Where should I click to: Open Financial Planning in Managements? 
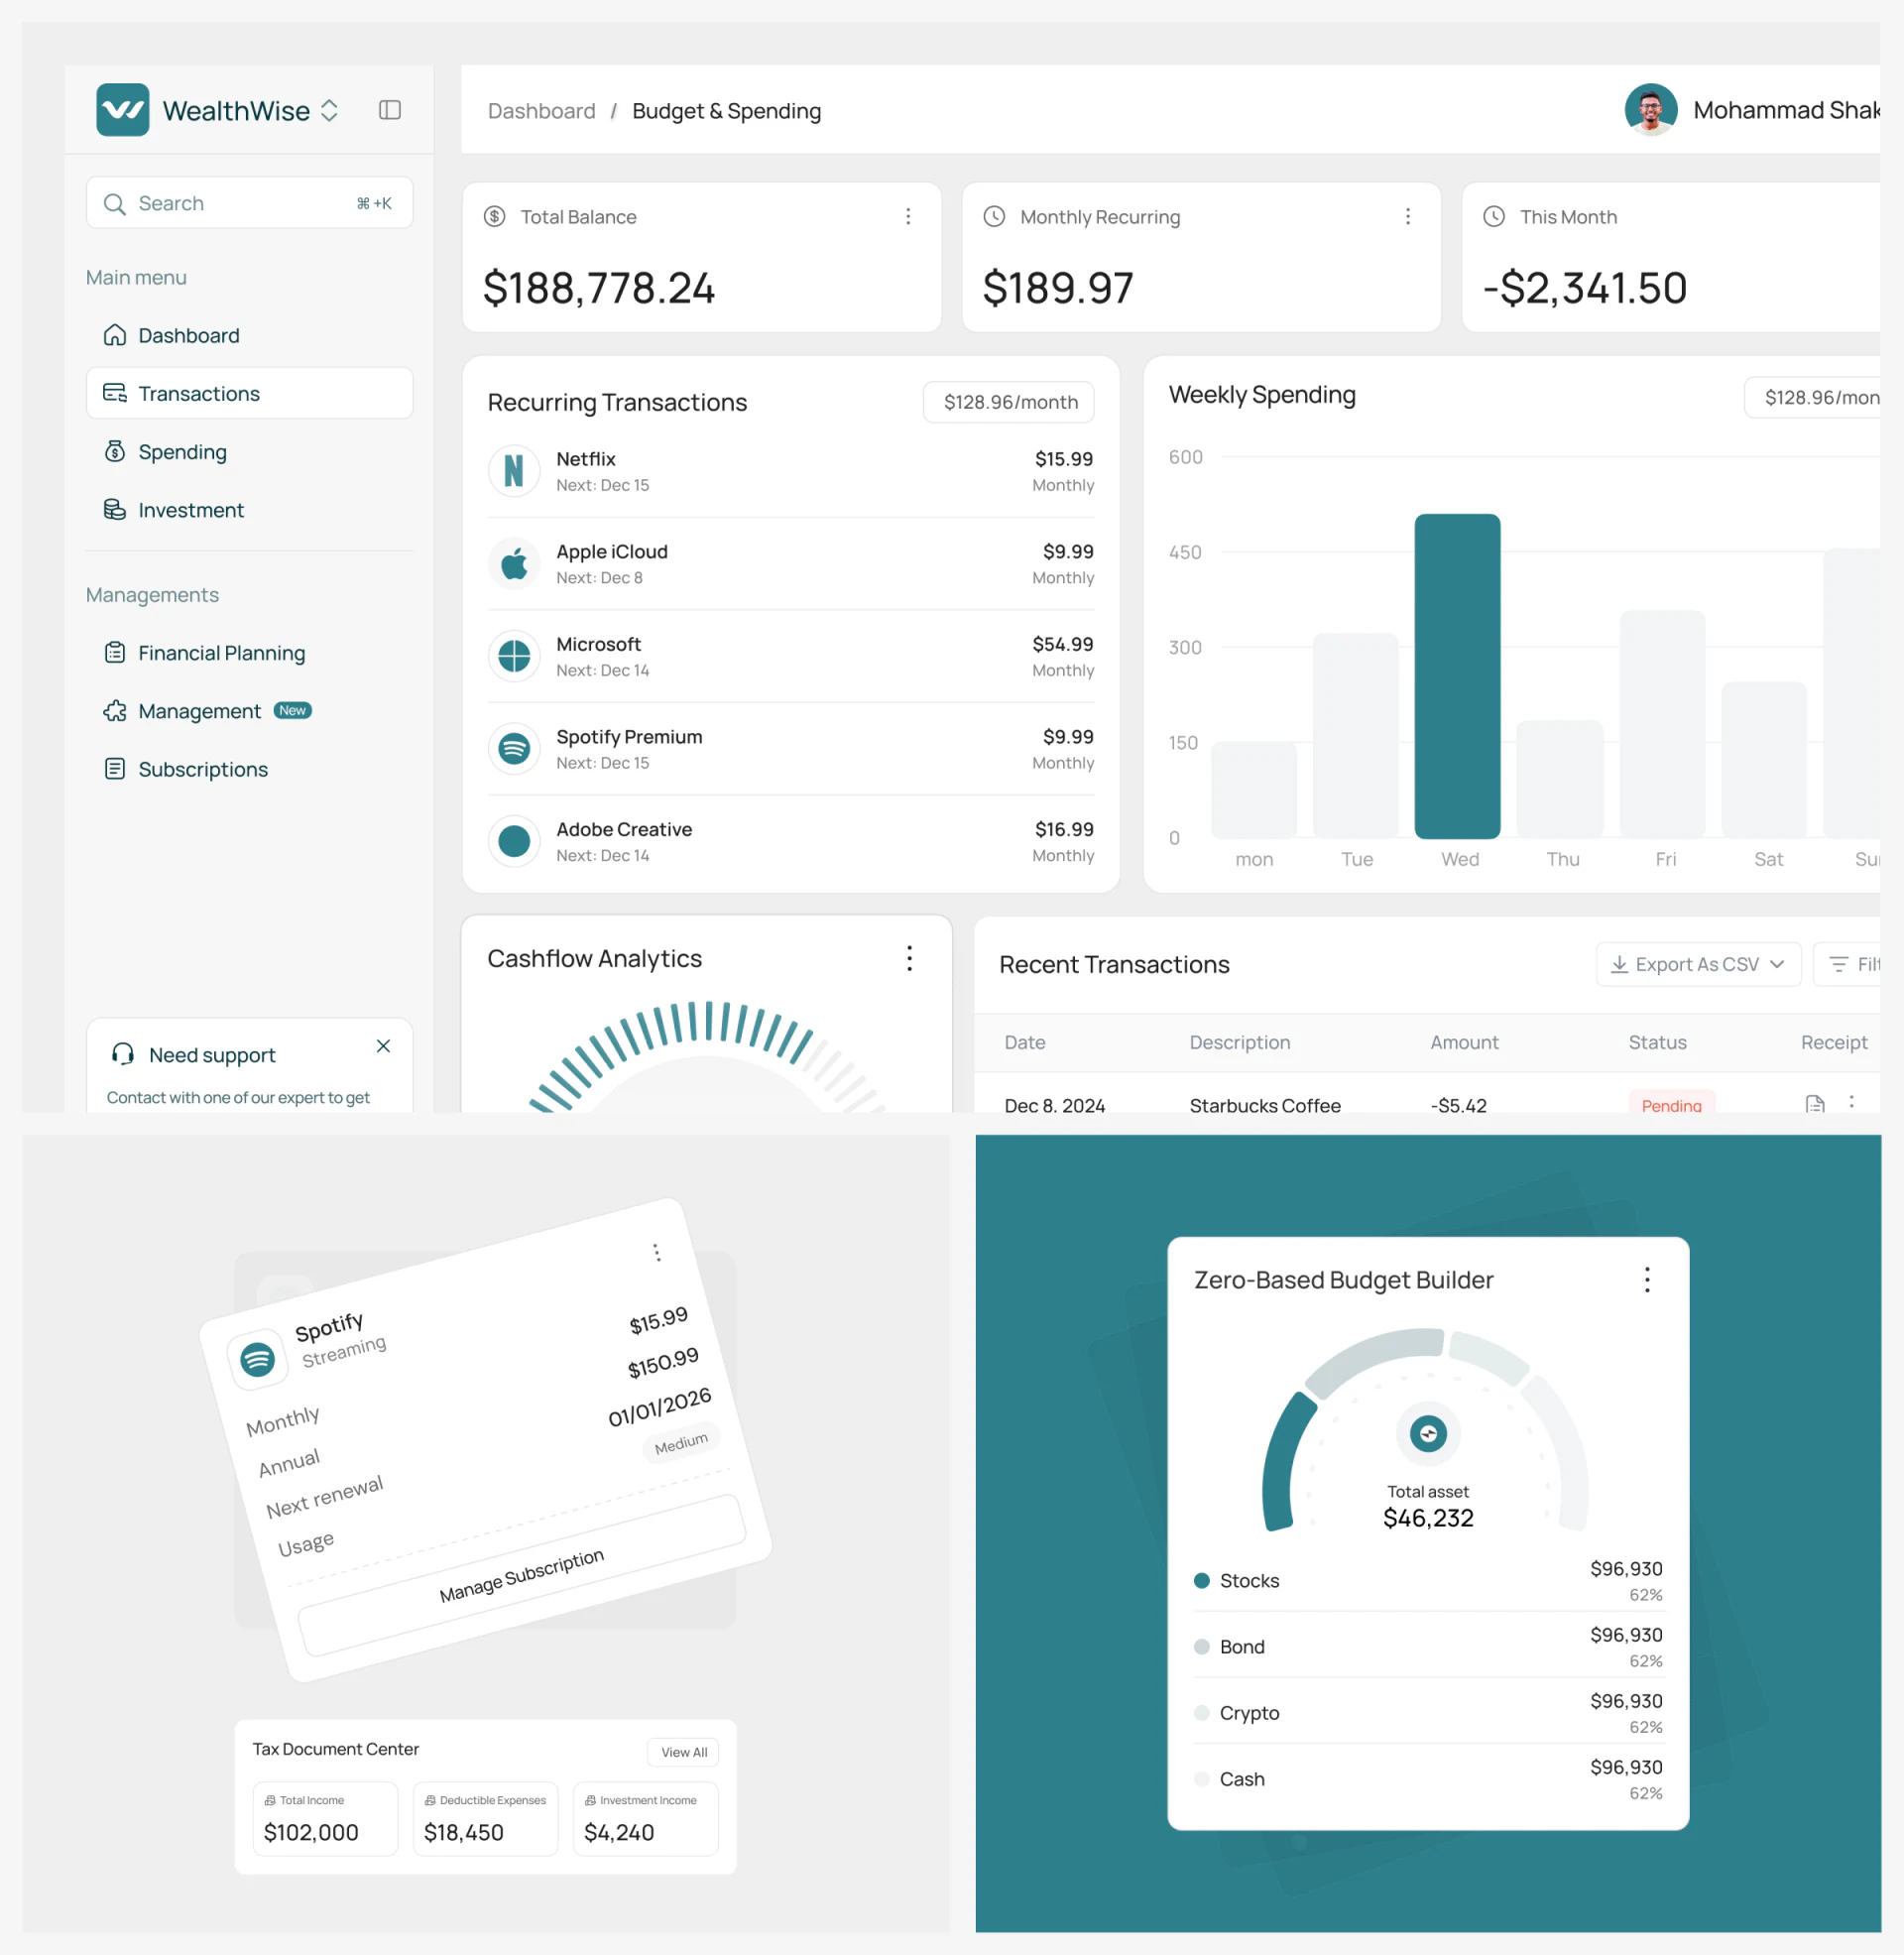[249, 653]
